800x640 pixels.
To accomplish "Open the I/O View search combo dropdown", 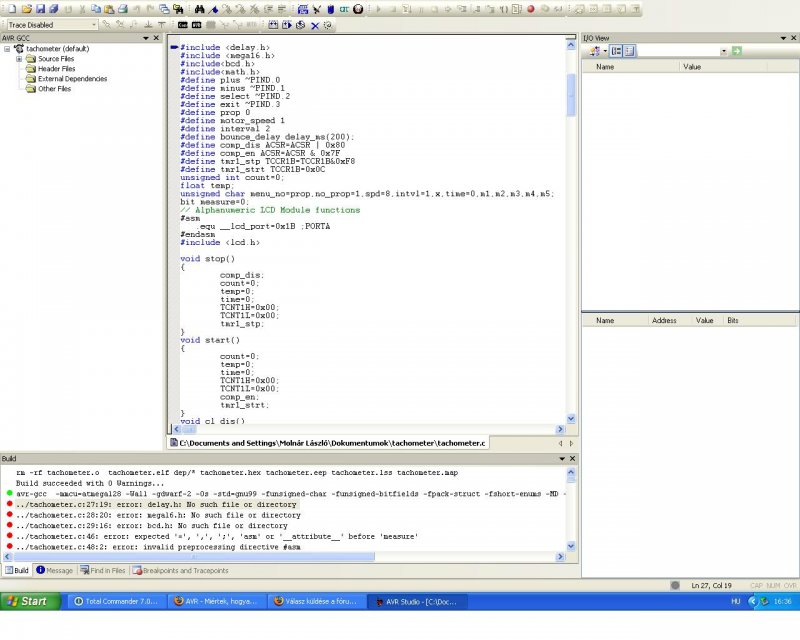I will point(723,51).
